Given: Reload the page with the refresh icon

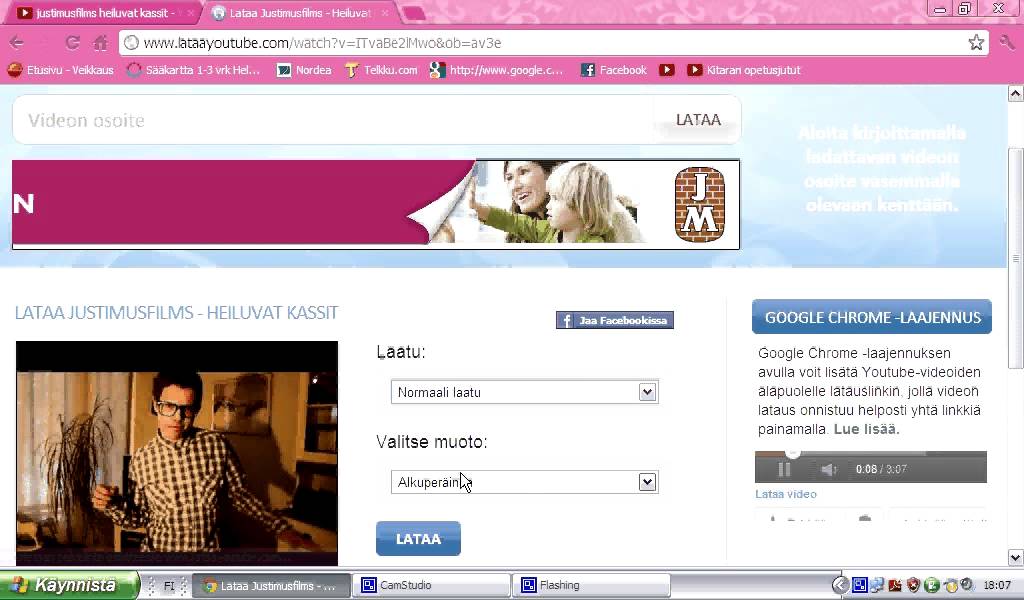Looking at the screenshot, I should point(72,43).
